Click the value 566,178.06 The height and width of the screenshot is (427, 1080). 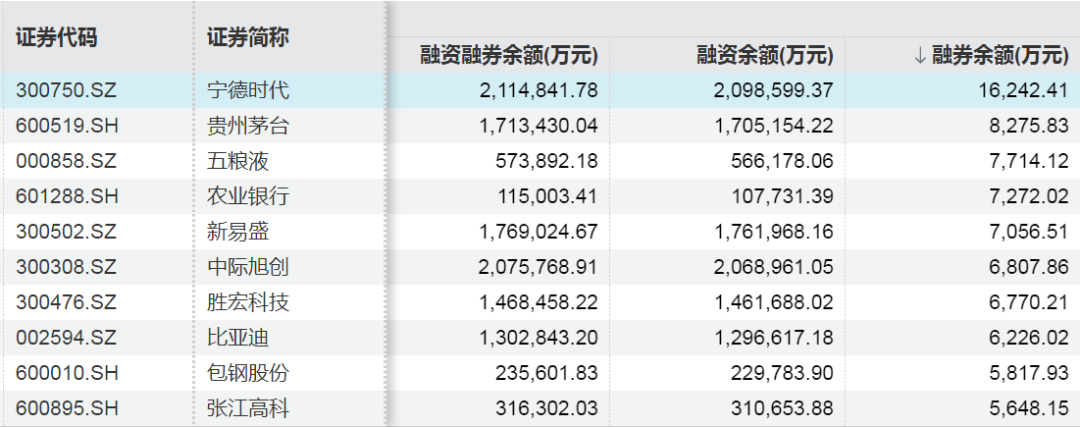781,161
